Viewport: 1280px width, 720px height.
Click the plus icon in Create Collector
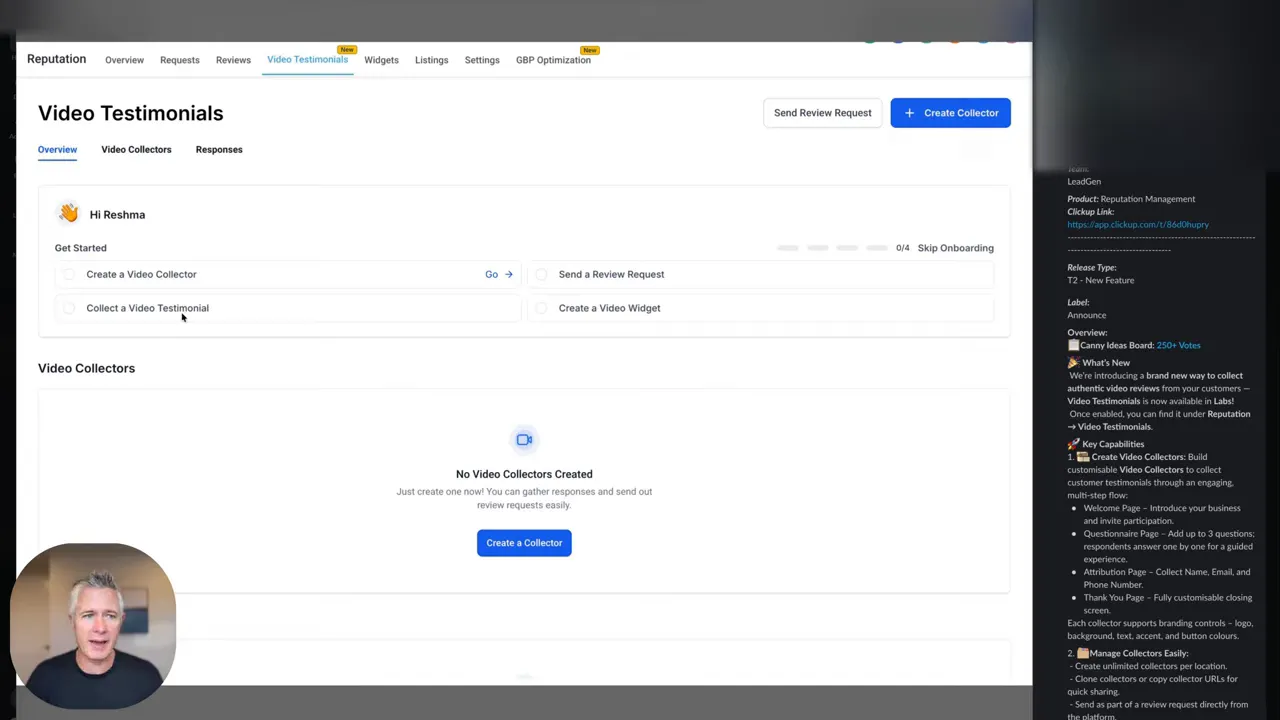click(909, 113)
